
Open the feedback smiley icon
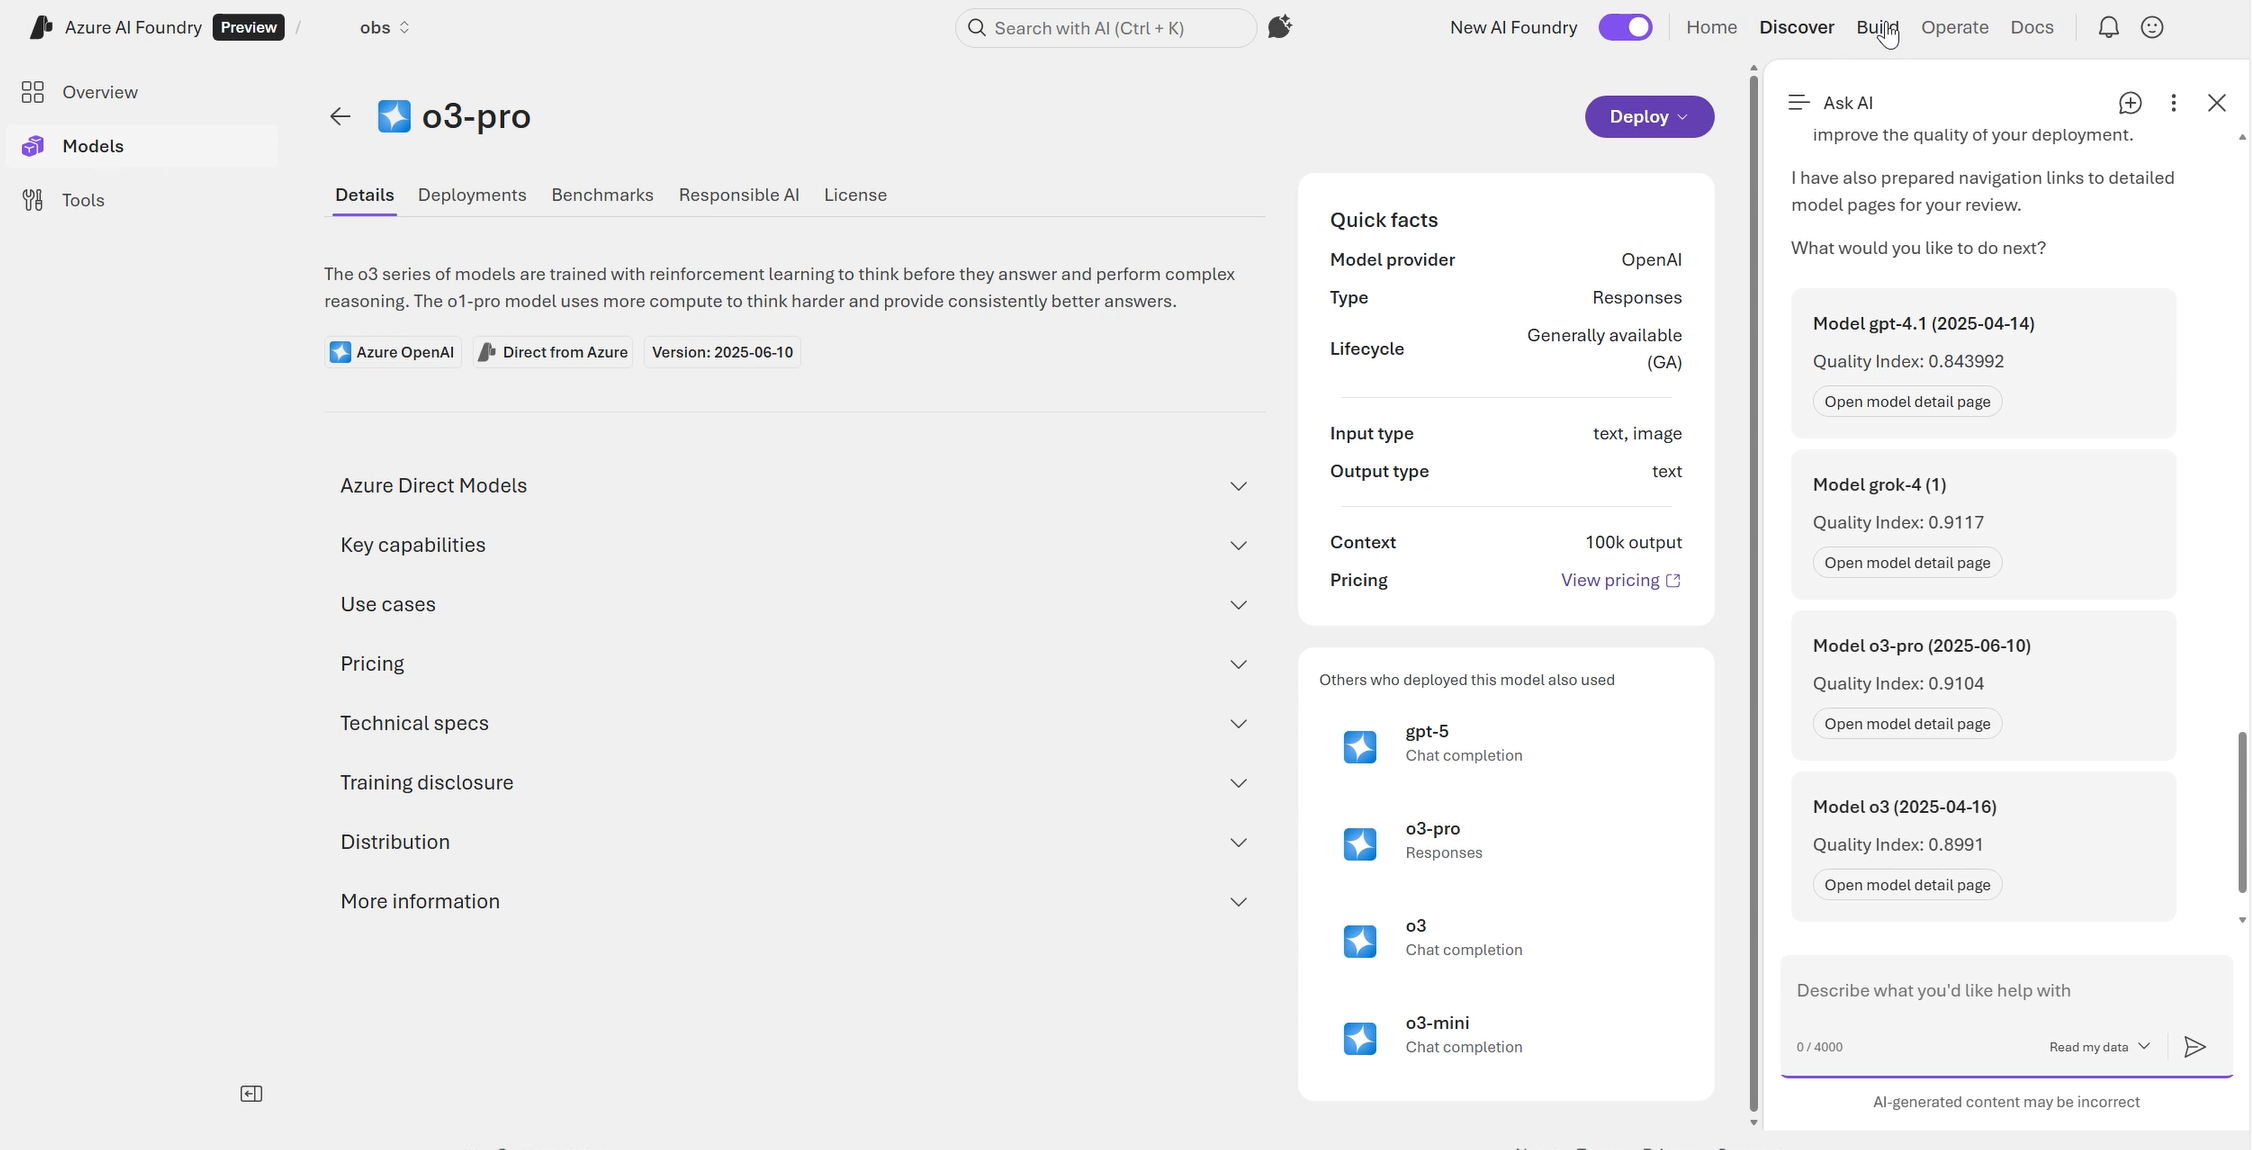(2153, 27)
